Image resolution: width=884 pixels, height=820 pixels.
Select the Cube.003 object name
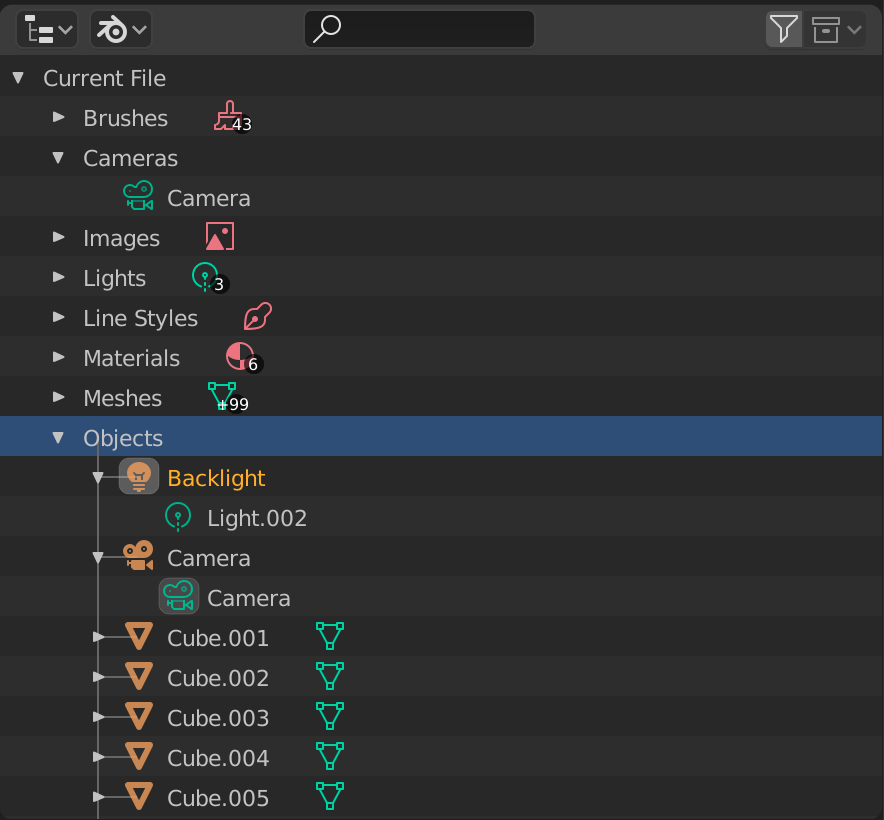point(218,718)
